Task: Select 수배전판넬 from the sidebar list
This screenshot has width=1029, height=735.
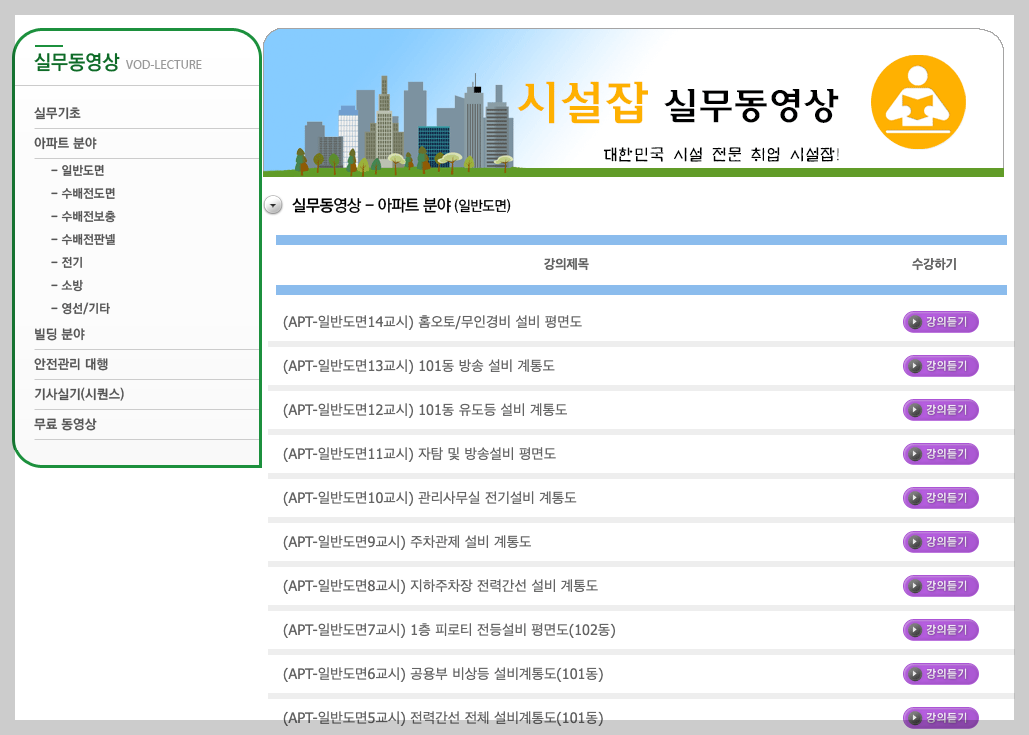Action: (91, 239)
